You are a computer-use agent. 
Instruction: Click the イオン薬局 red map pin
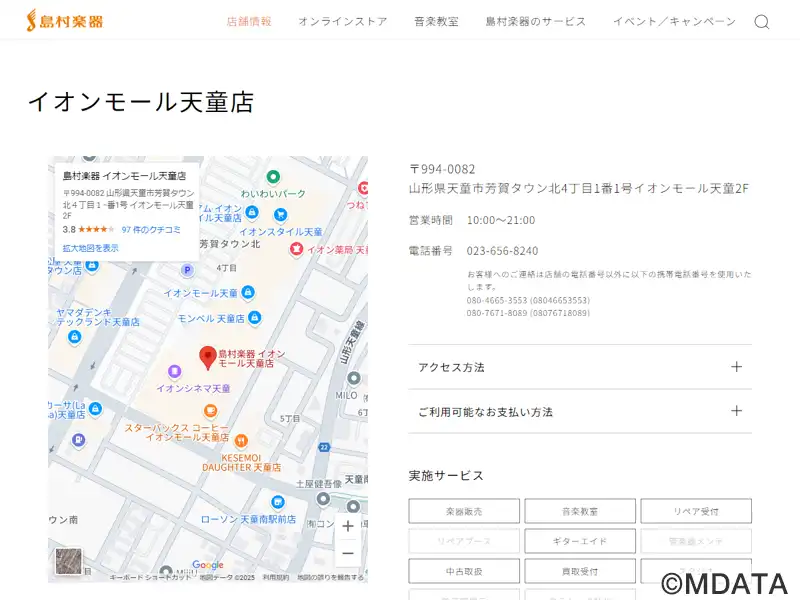pos(296,249)
